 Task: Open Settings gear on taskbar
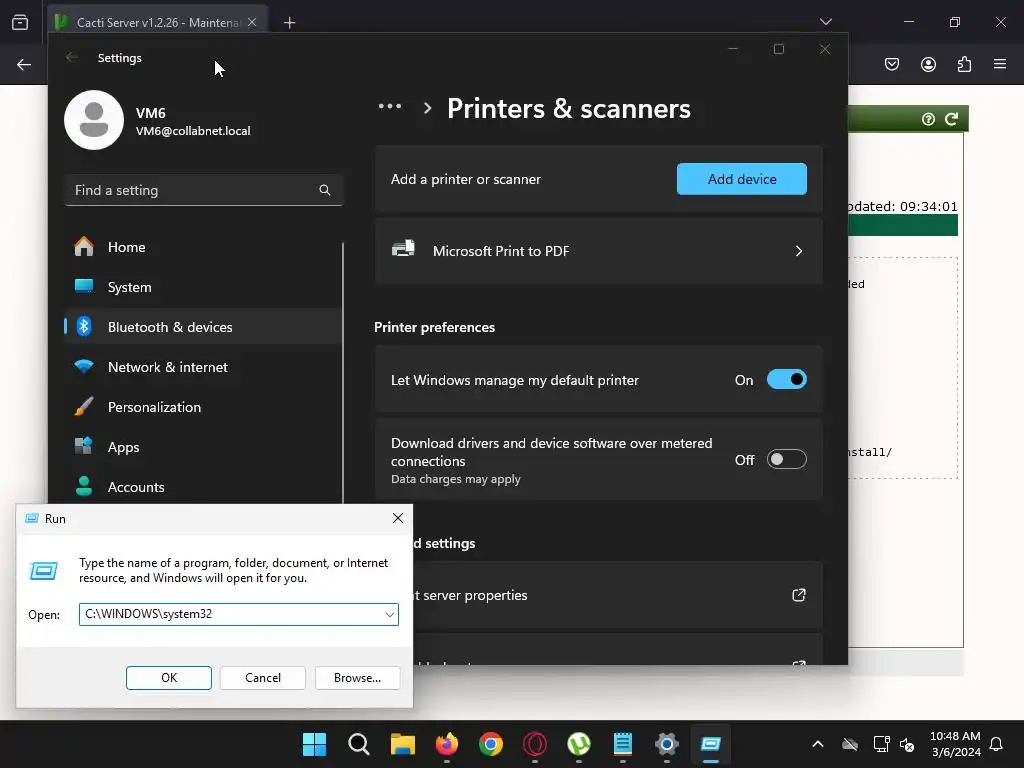tap(667, 744)
